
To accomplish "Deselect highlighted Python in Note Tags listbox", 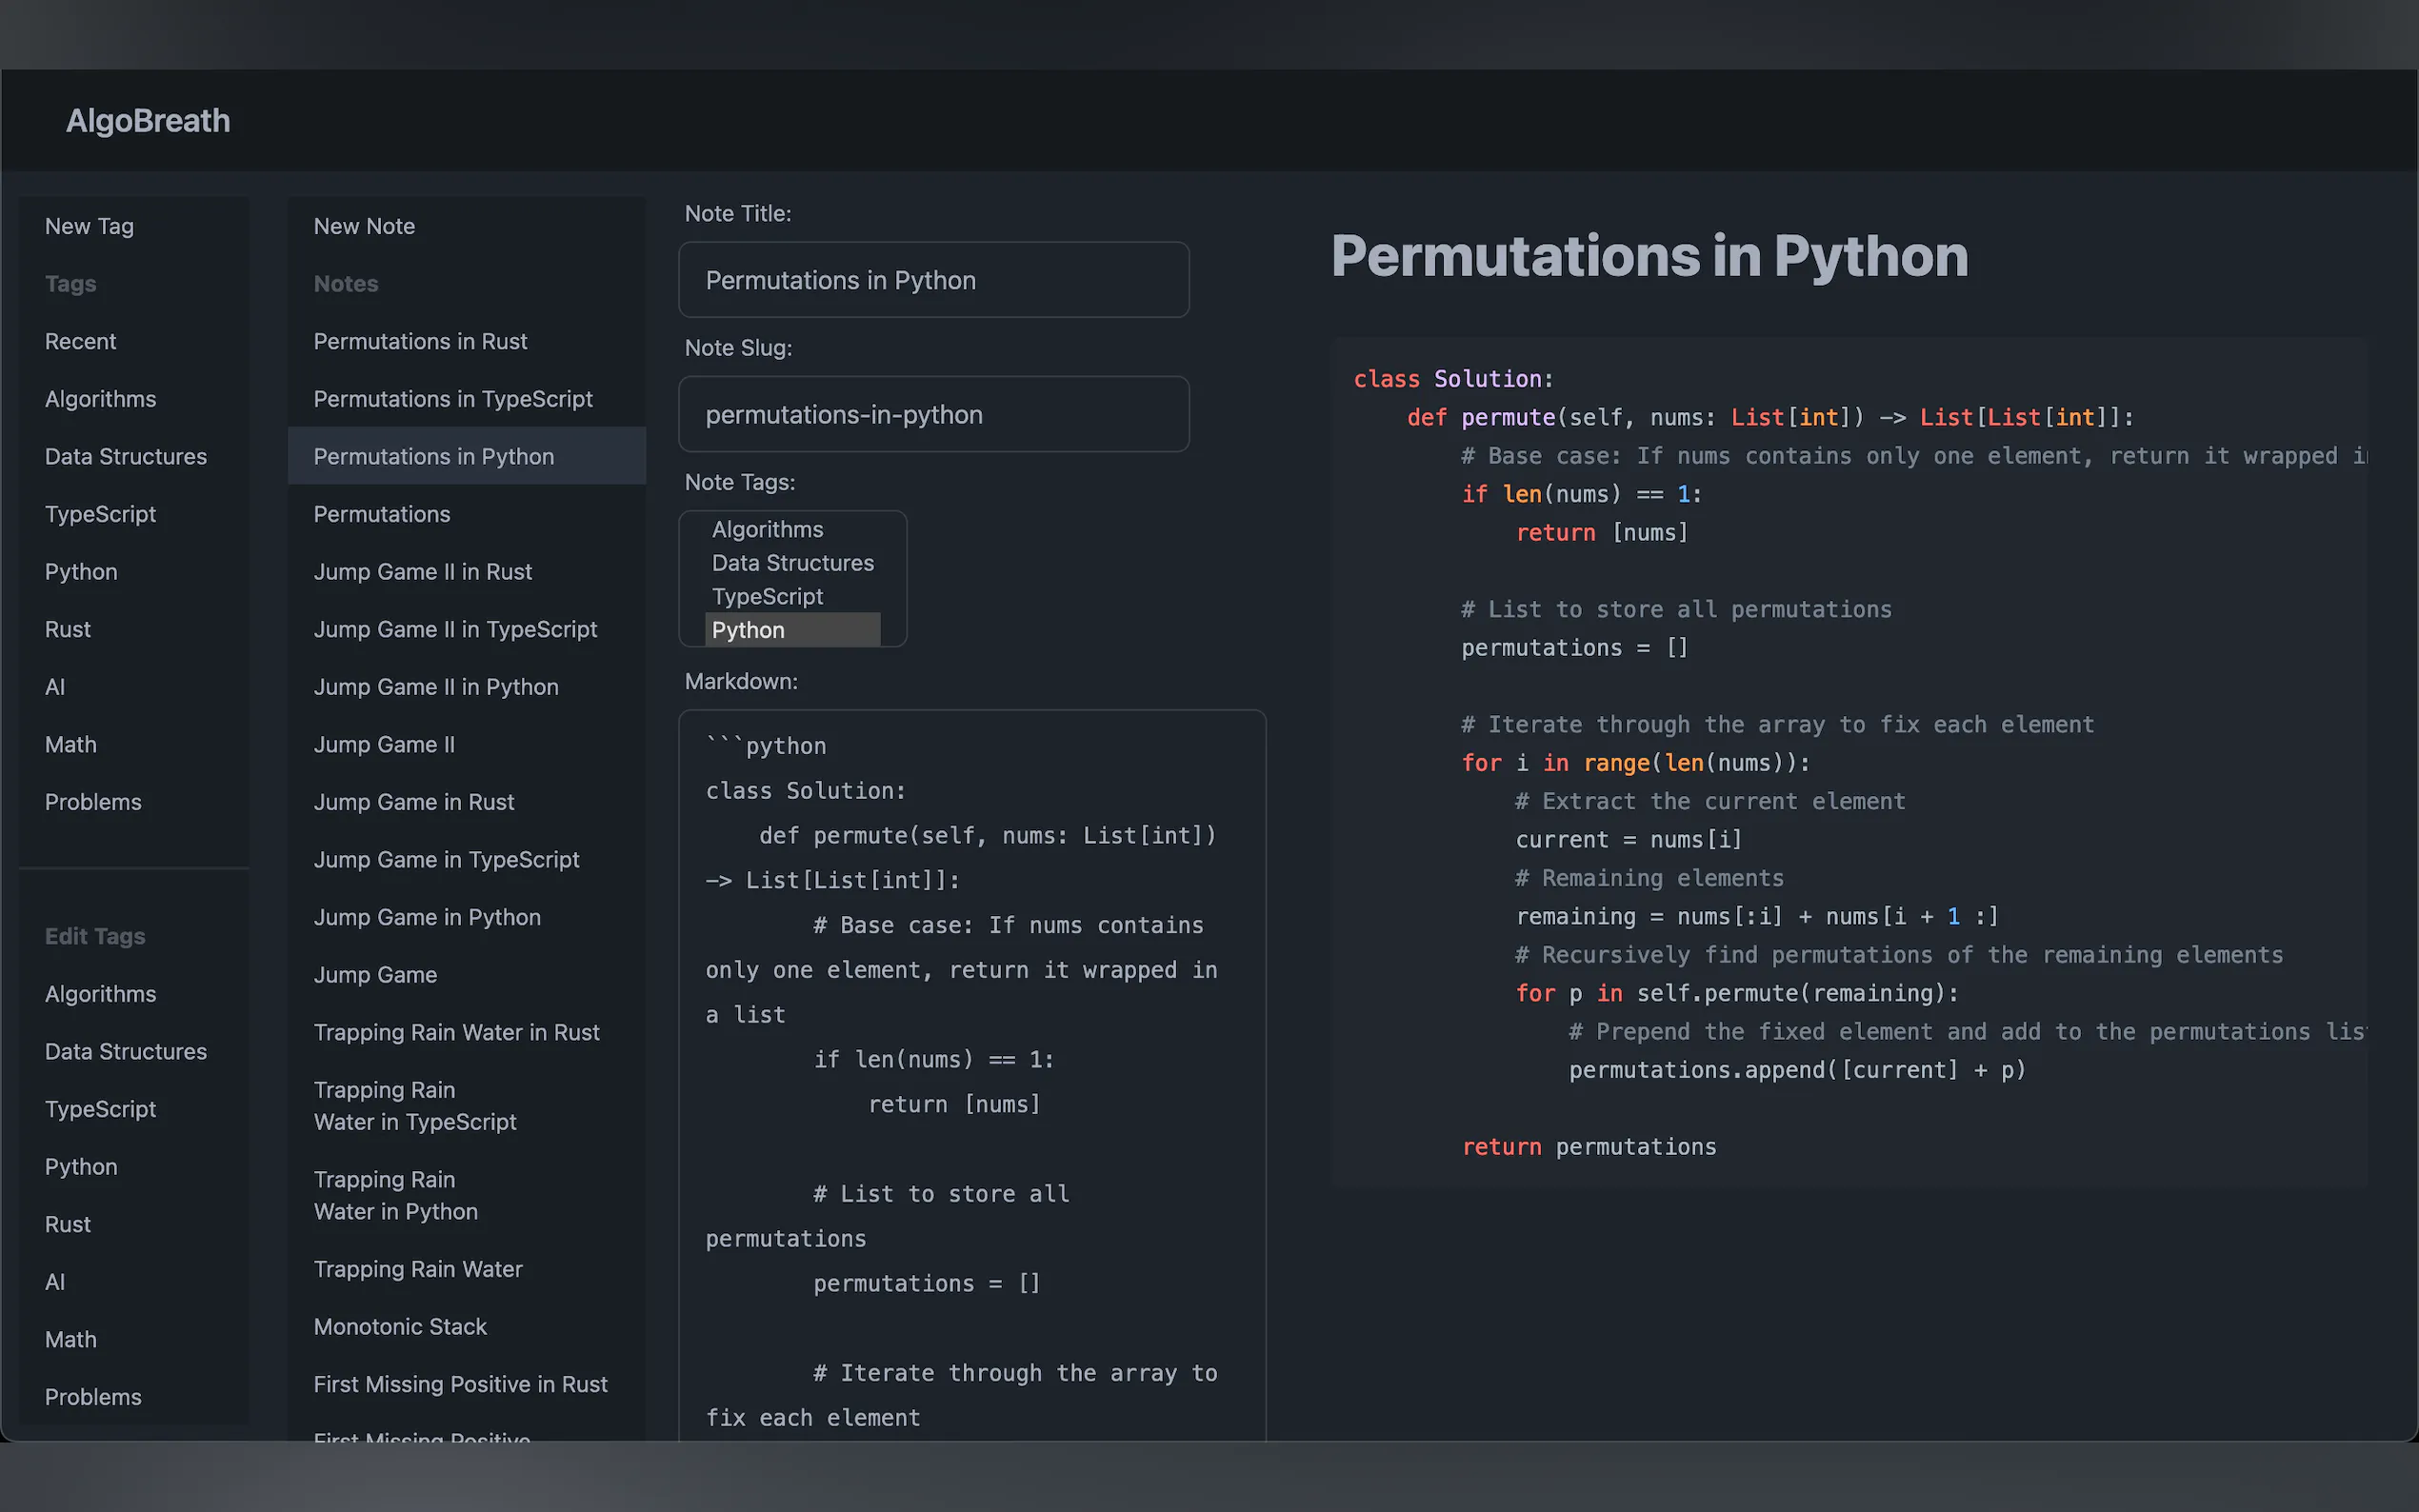I will [x=748, y=630].
